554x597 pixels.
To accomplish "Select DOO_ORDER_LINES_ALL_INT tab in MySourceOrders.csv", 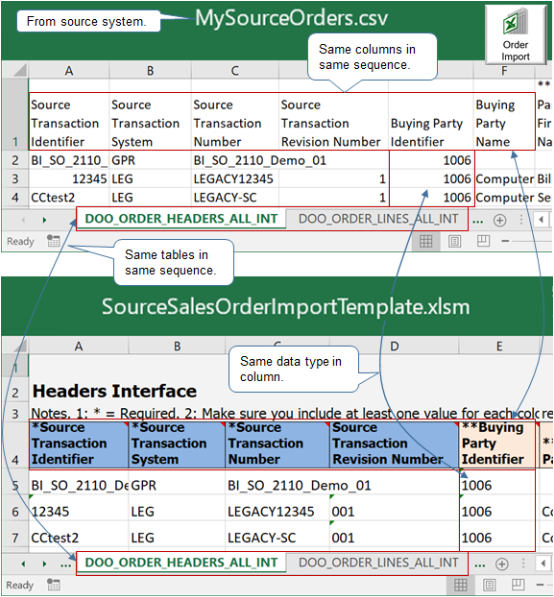I will pyautogui.click(x=378, y=219).
